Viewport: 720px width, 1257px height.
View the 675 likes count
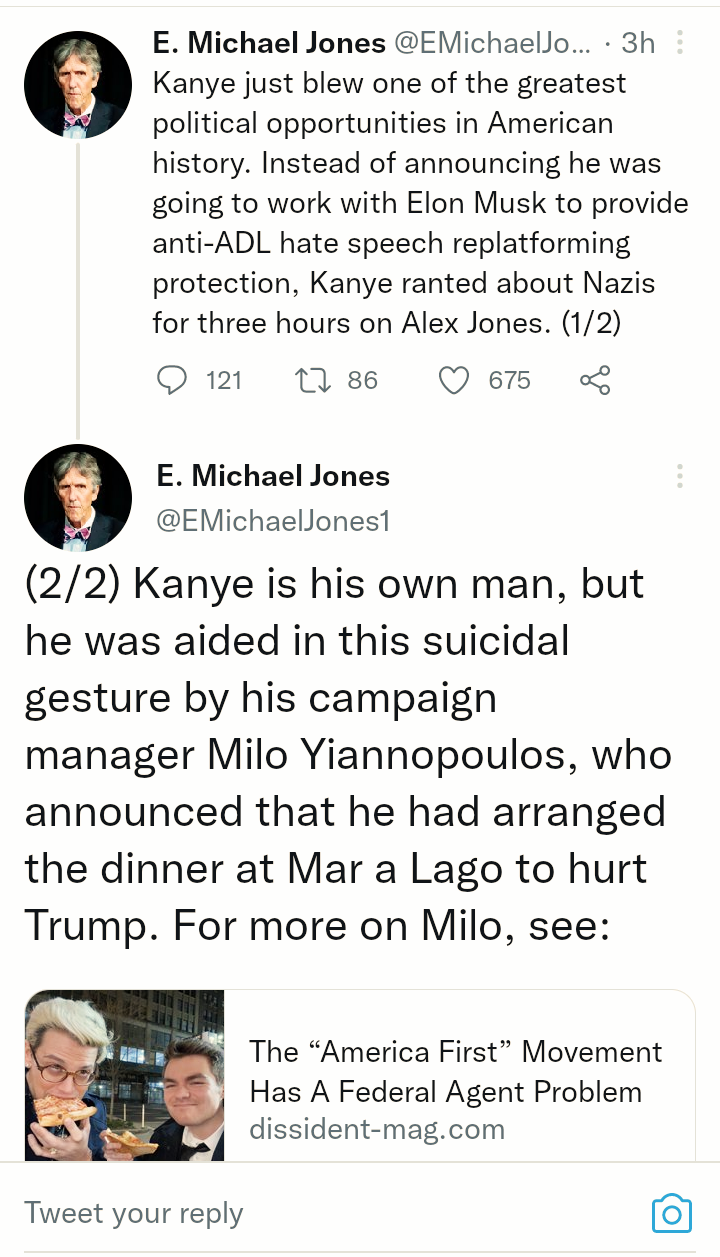(509, 380)
